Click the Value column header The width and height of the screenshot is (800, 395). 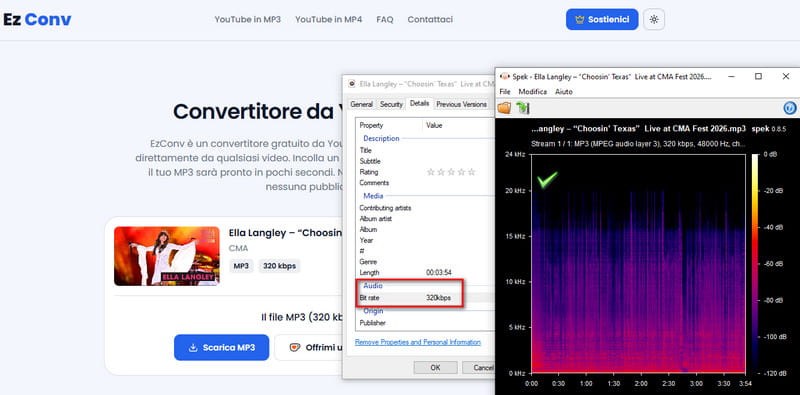459,125
